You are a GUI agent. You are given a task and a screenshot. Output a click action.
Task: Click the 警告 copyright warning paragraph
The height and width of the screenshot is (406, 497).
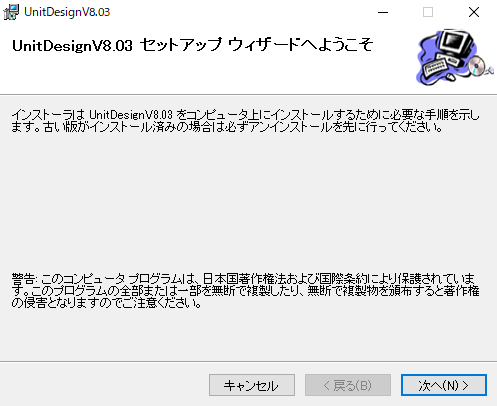point(245,291)
